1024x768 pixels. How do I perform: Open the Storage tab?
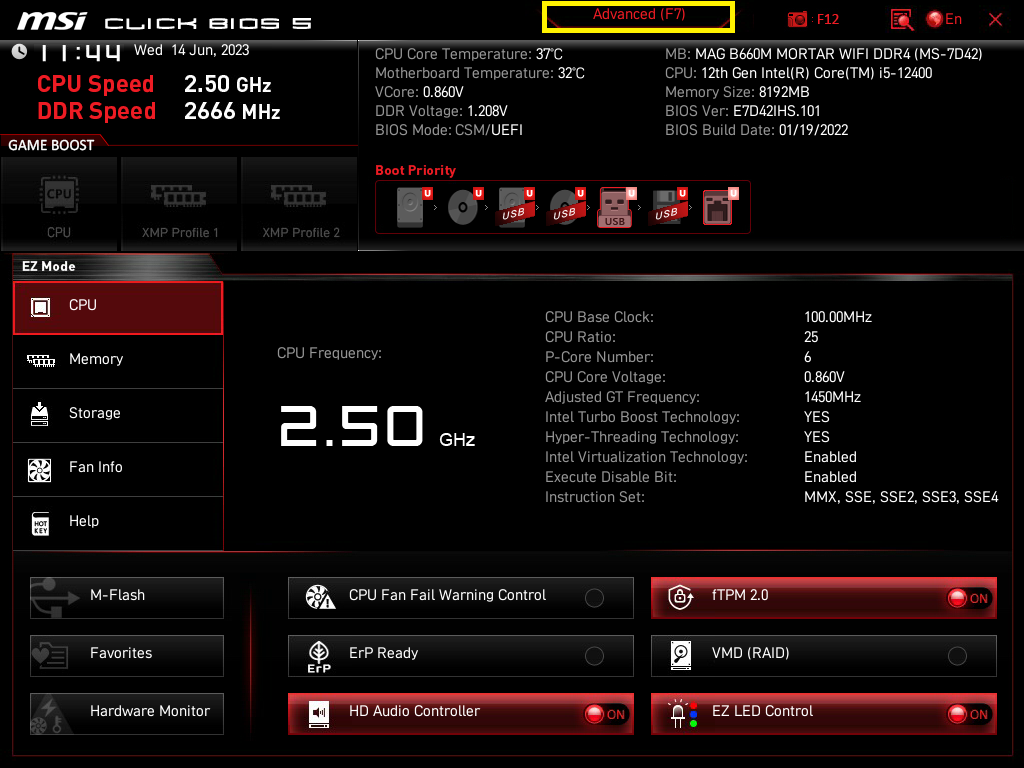pos(118,415)
